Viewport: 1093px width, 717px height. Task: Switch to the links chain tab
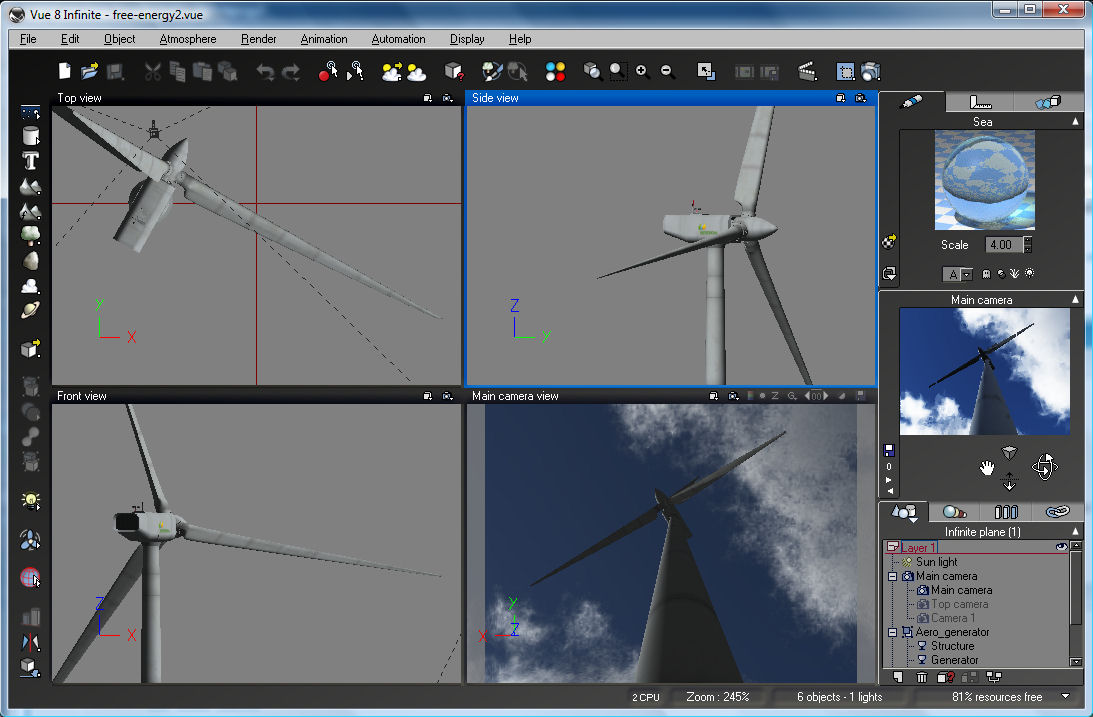pyautogui.click(x=1057, y=512)
